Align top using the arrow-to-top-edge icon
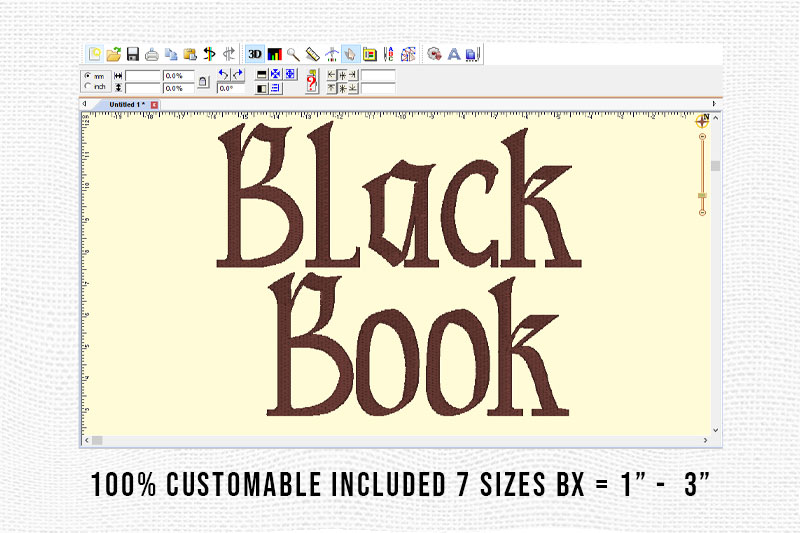Viewport: 800px width, 533px height. coord(332,88)
